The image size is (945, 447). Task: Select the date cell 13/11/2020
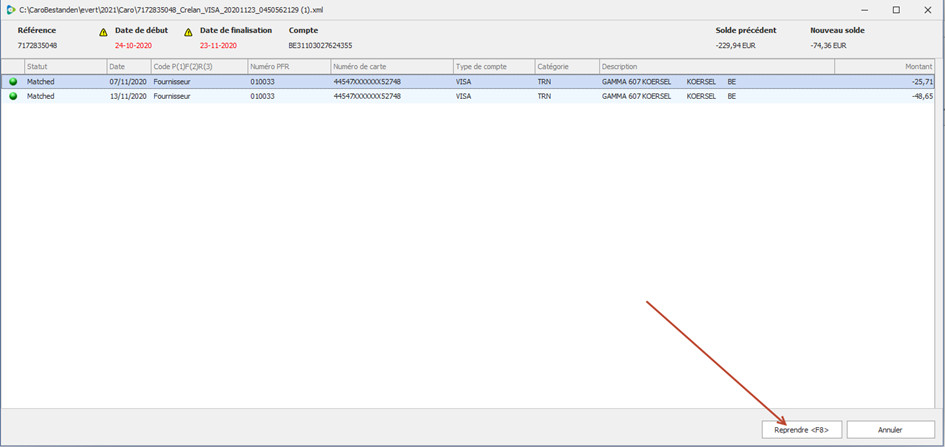[x=128, y=96]
